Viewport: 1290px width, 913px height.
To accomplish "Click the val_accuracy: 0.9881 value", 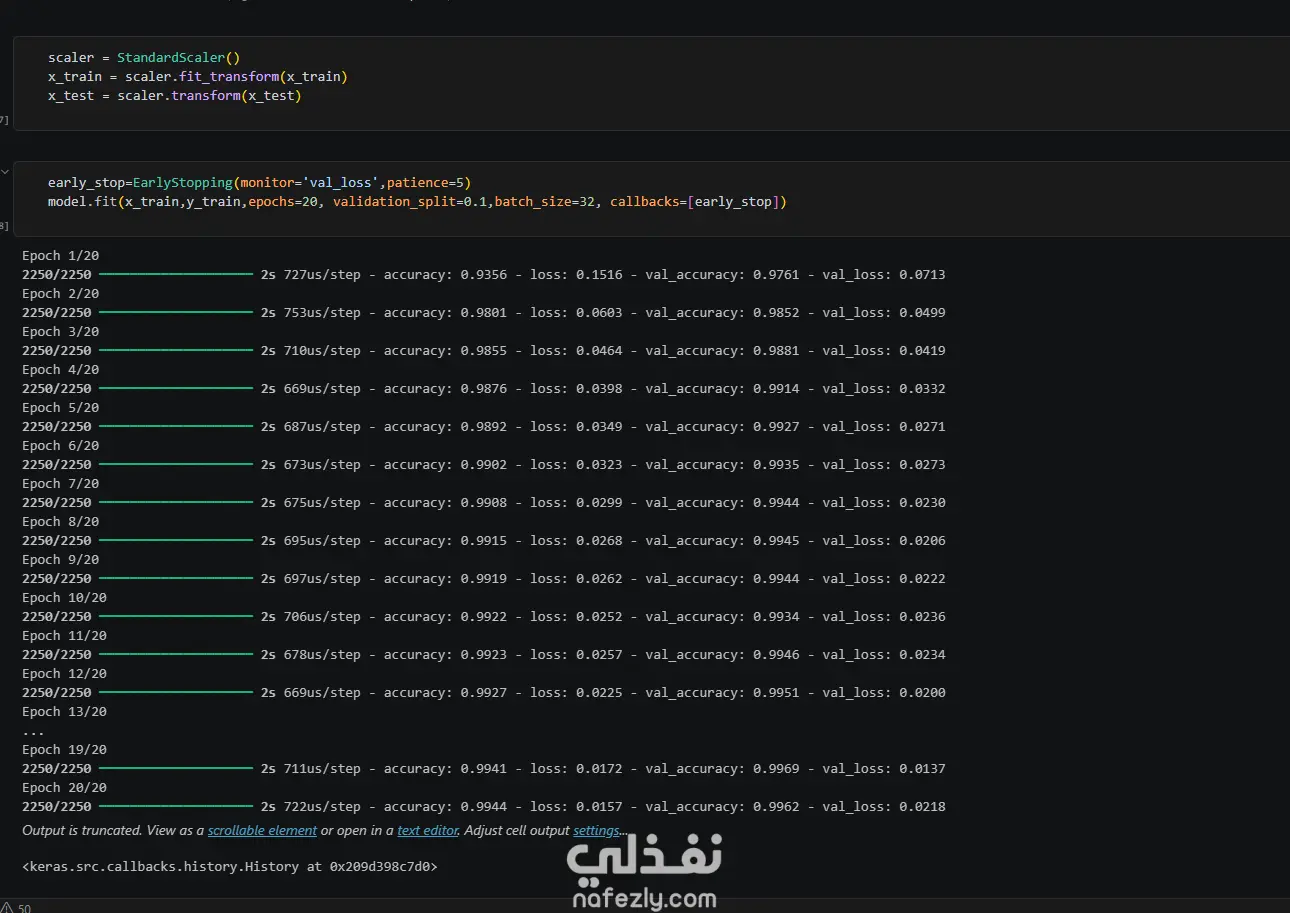I will point(722,351).
